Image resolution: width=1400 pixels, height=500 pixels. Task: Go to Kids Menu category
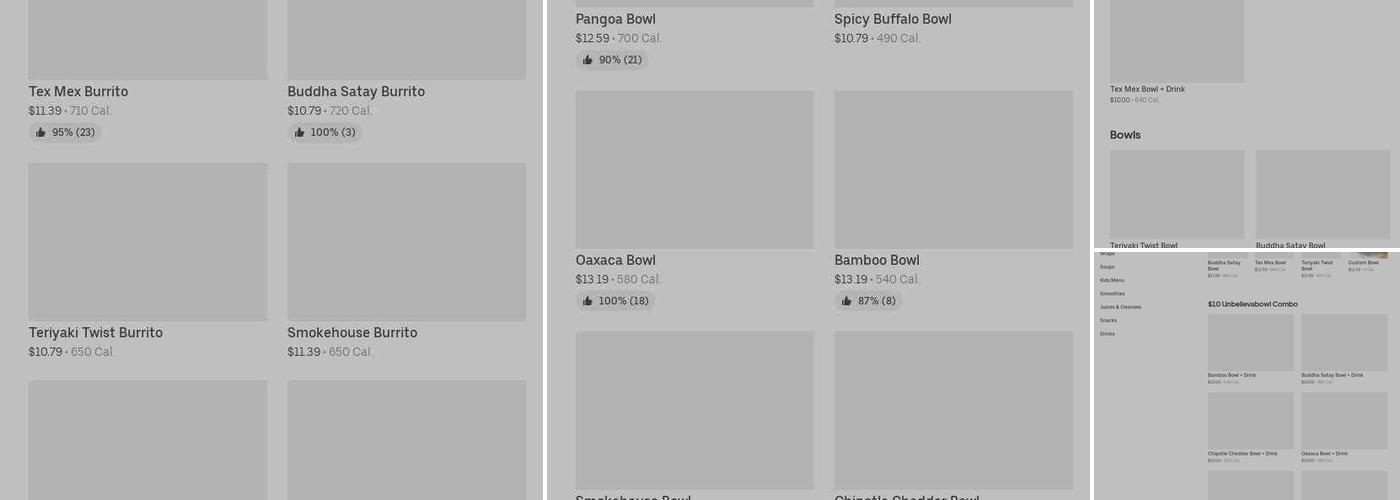(x=1112, y=280)
